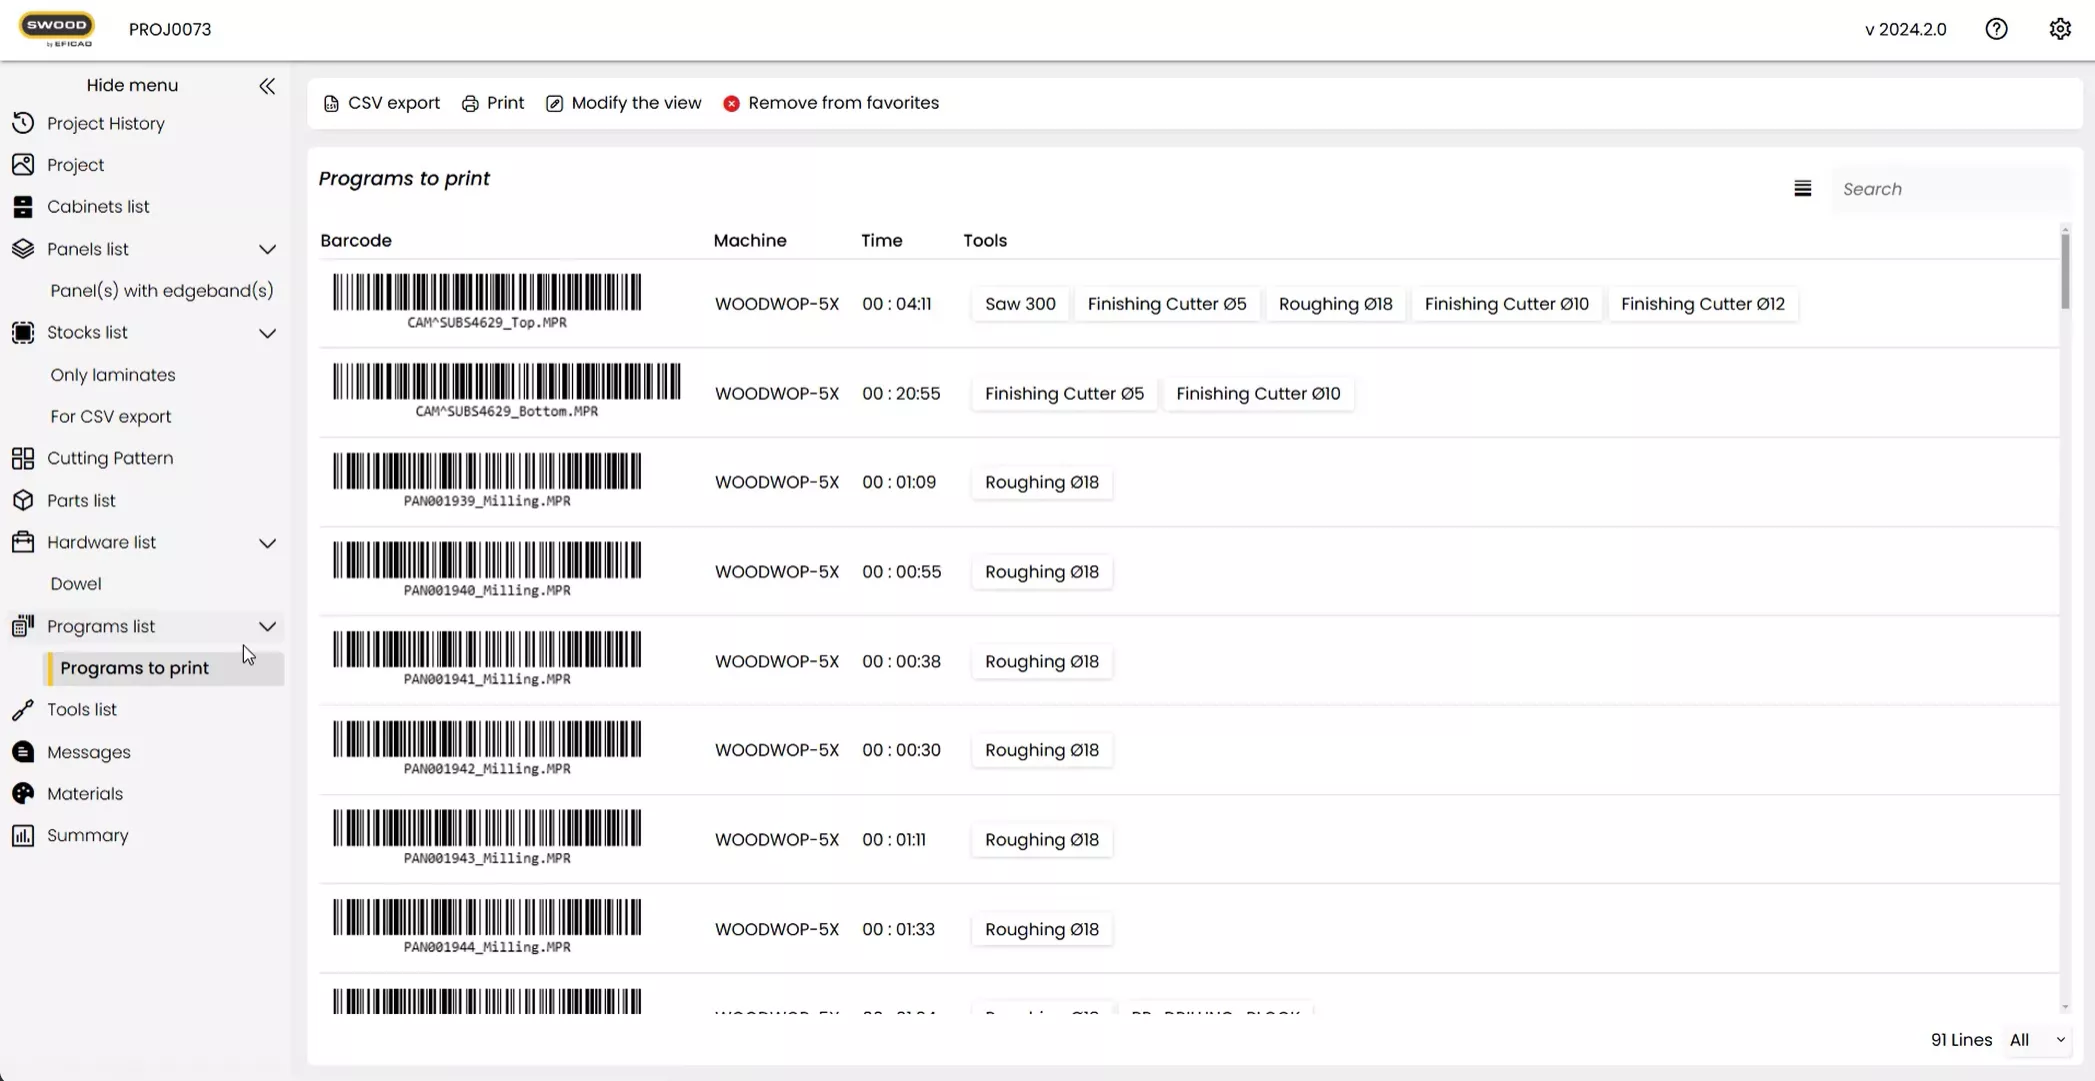Click the Parts list cube icon
2095x1081 pixels.
(x=23, y=500)
